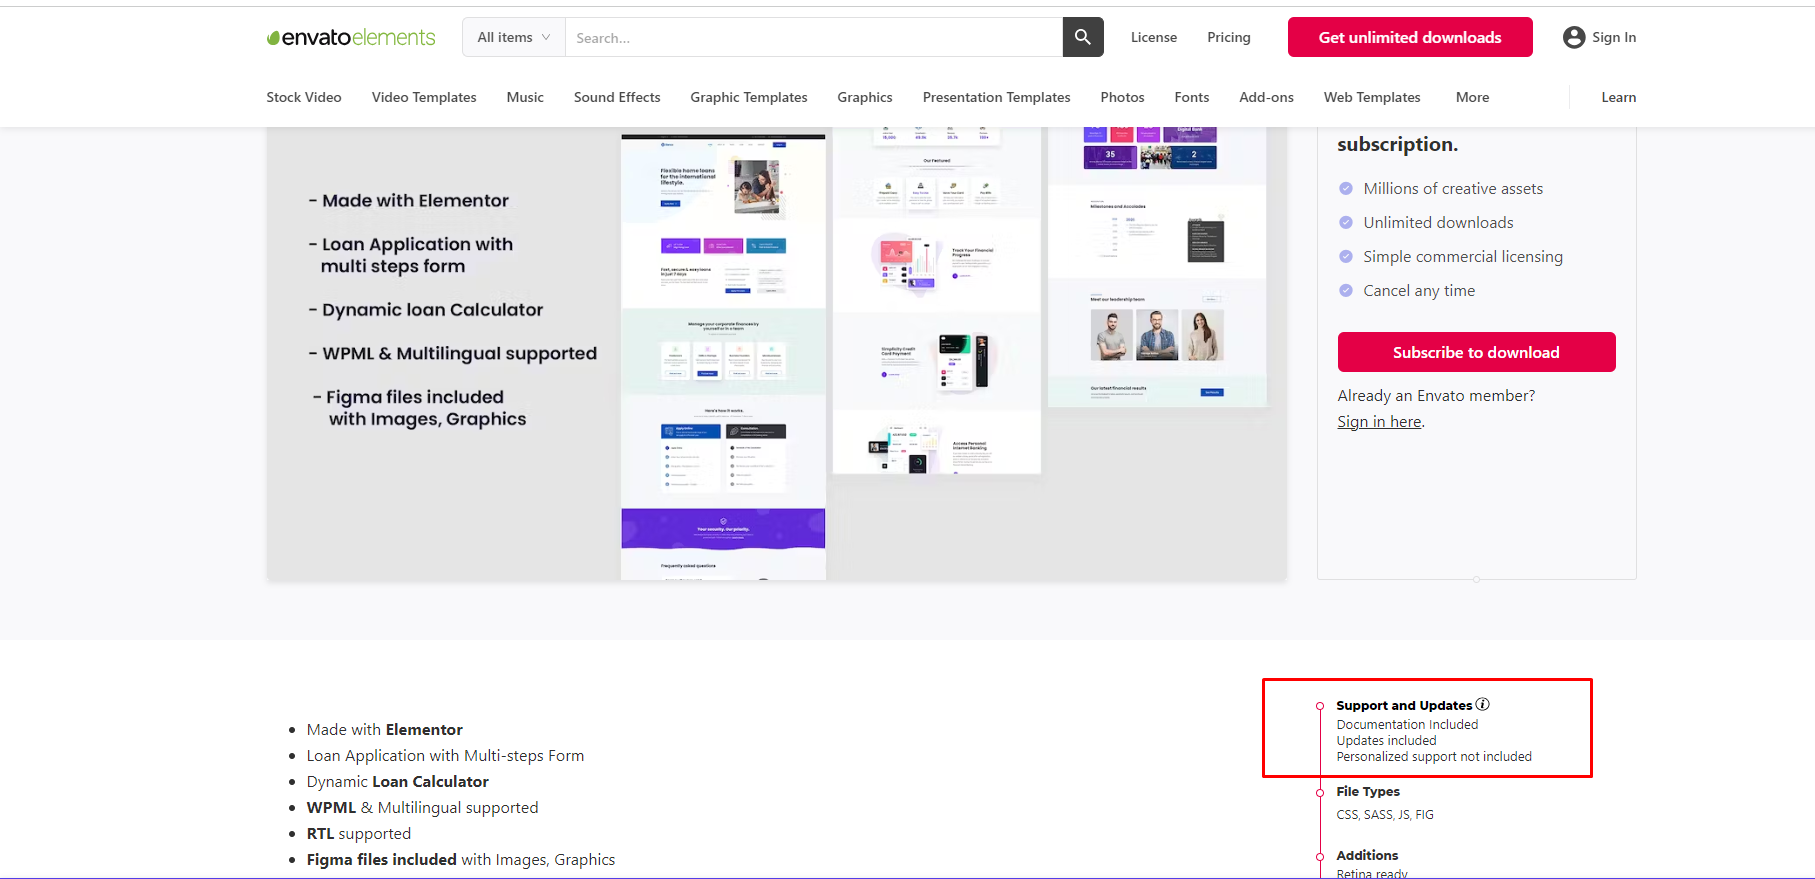Select Graphic Templates in navigation
Viewport: 1815px width, 879px height.
pyautogui.click(x=749, y=97)
